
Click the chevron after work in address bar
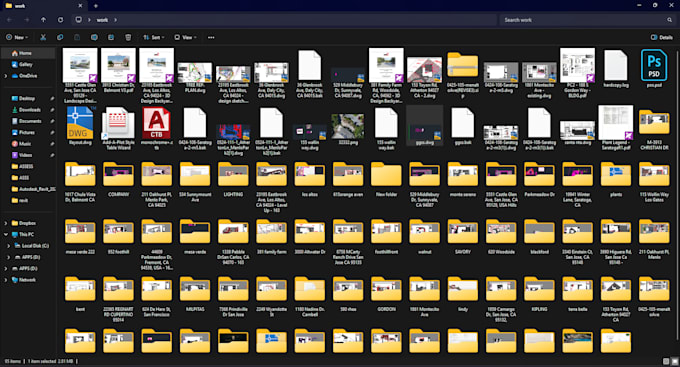tap(115, 20)
